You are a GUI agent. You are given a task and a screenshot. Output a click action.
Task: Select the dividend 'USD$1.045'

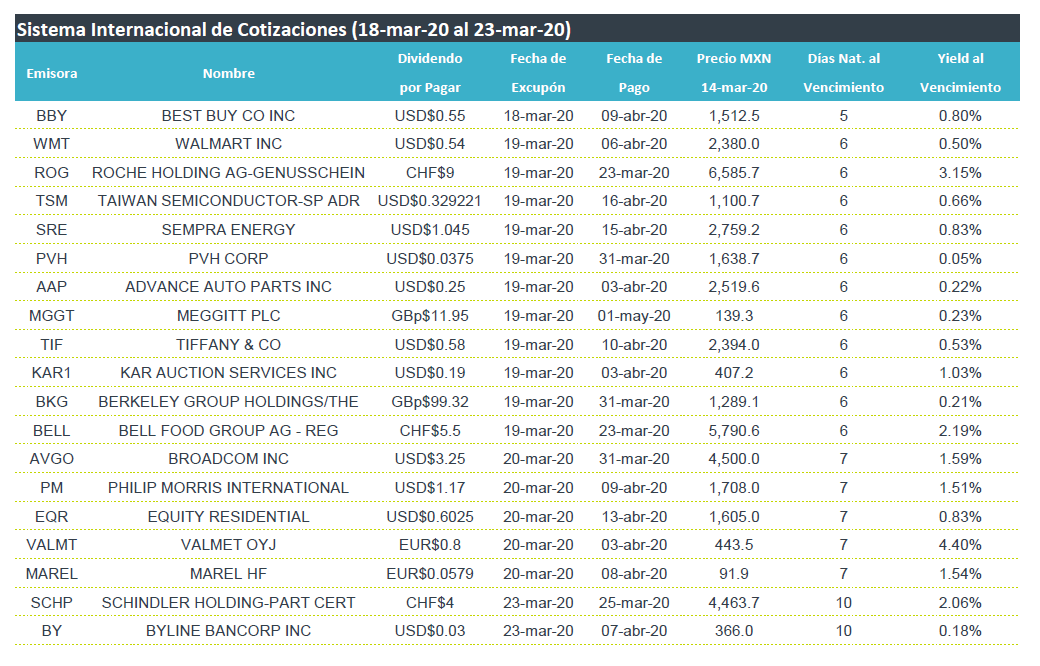[430, 230]
